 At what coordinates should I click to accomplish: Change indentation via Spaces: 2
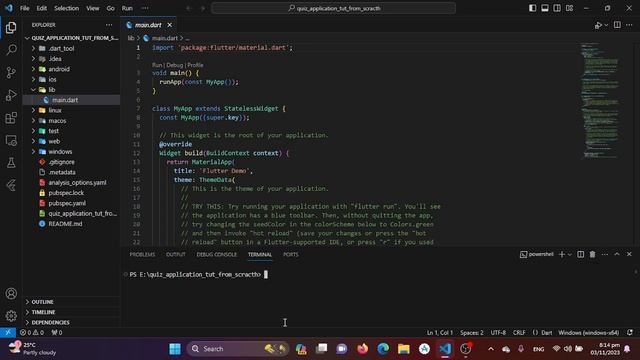(471, 333)
